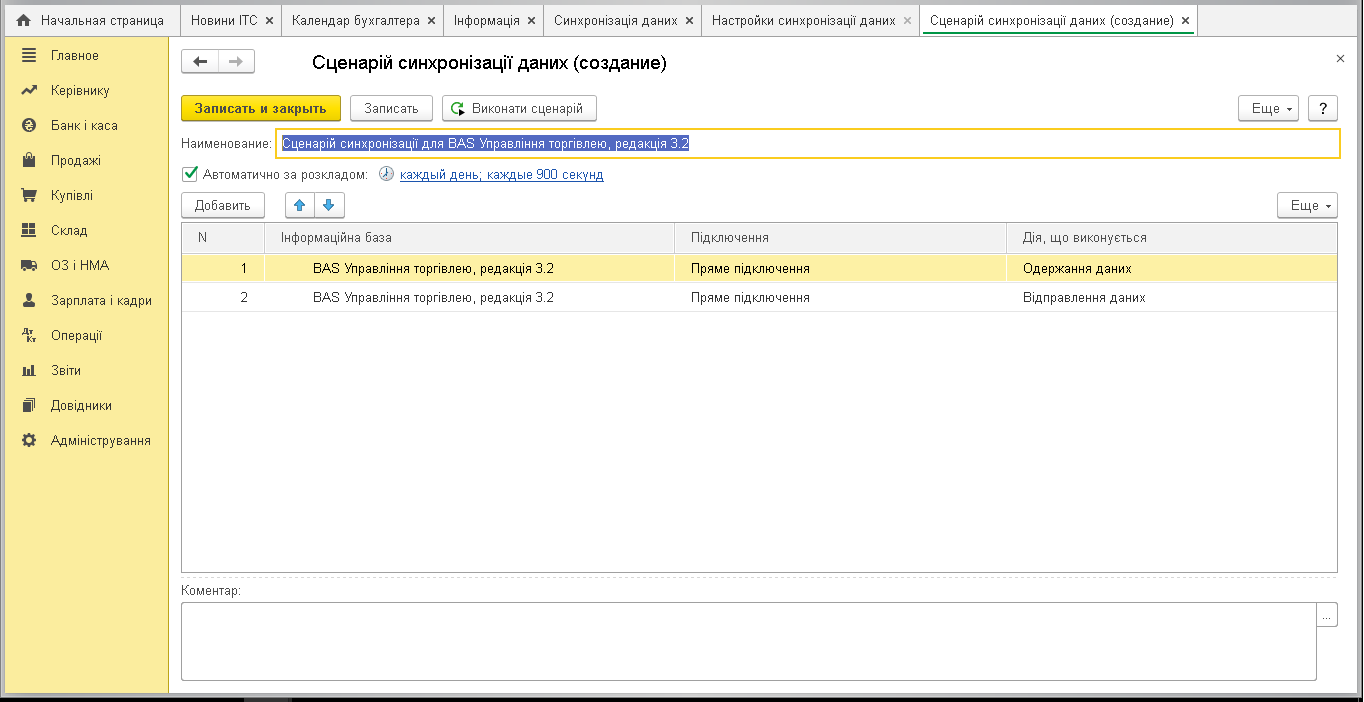Open the Банк і каса sidebar section
1364x702 pixels.
[84, 125]
